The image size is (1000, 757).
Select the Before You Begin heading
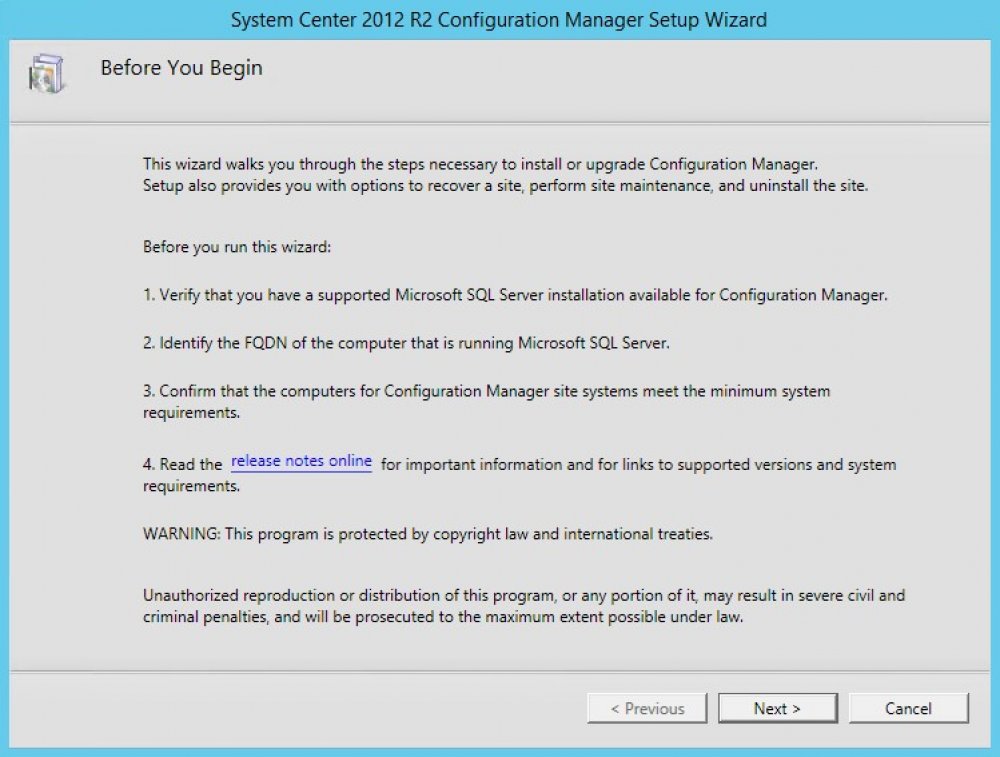pyautogui.click(x=182, y=68)
